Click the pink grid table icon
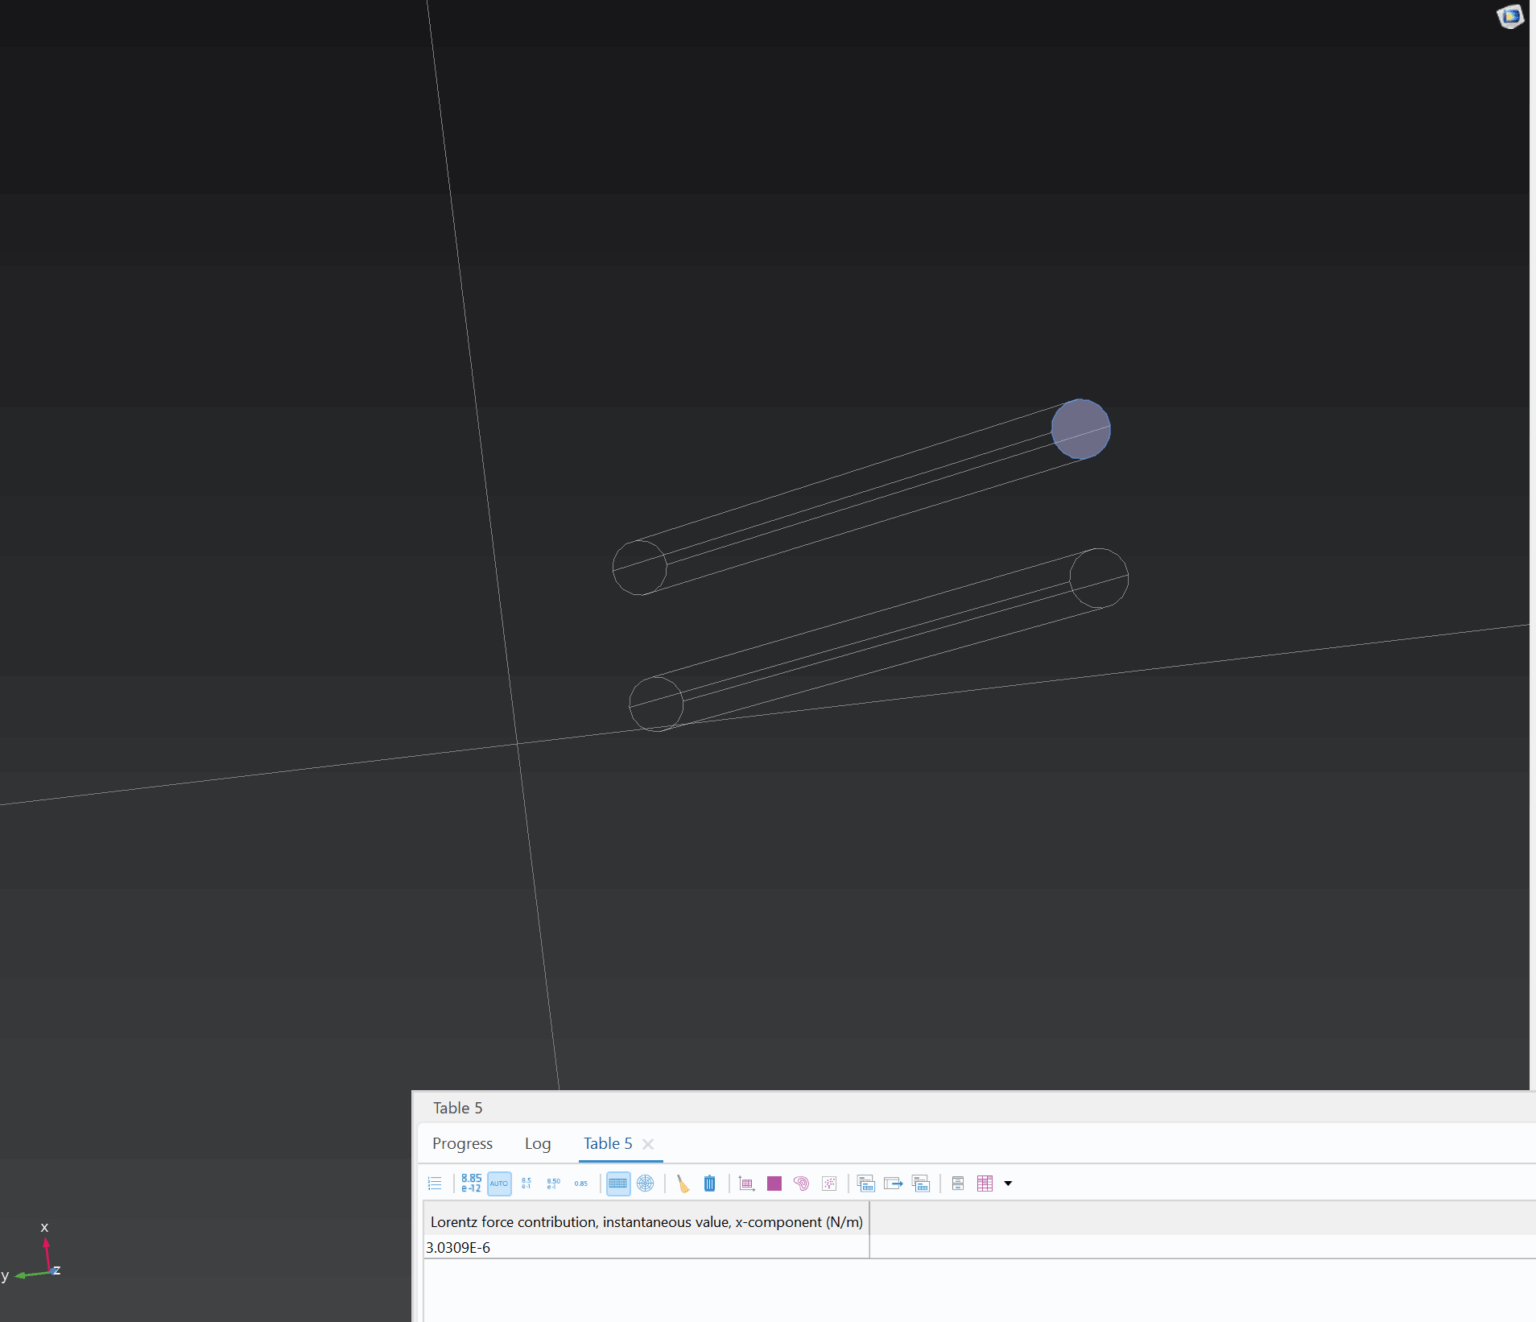This screenshot has width=1536, height=1322. [985, 1183]
